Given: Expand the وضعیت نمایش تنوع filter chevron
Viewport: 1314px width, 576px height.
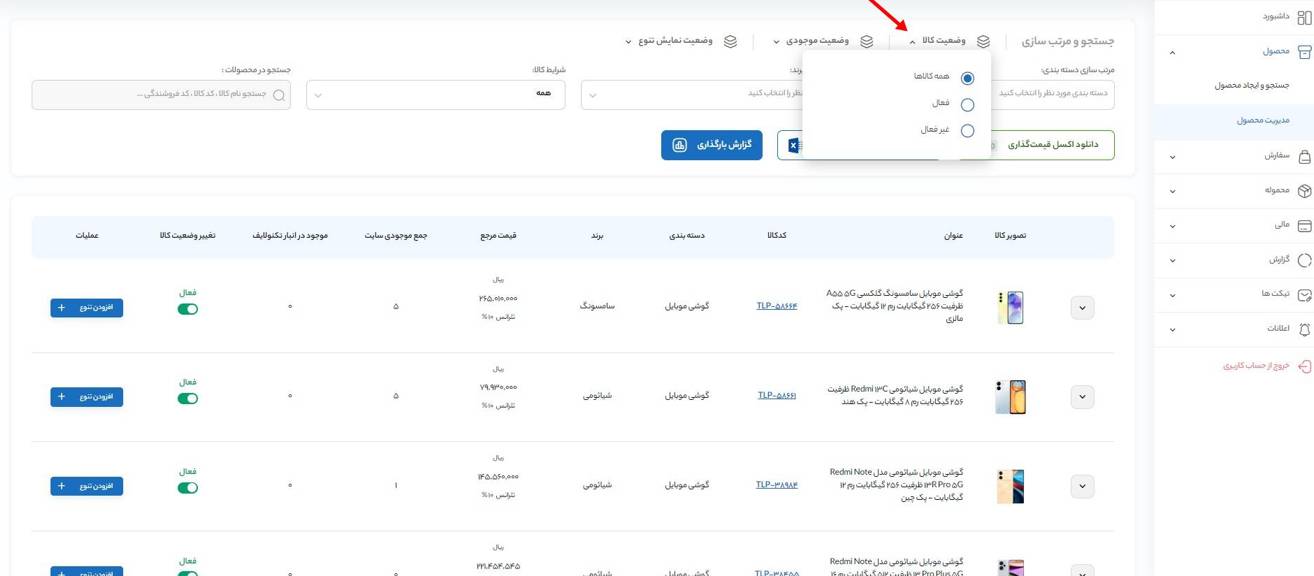Looking at the screenshot, I should tap(628, 42).
